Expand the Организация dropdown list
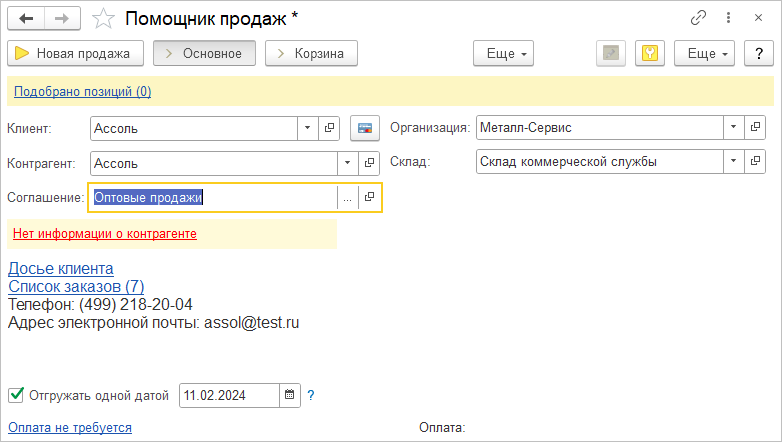This screenshot has height=442, width=782. pyautogui.click(x=733, y=128)
